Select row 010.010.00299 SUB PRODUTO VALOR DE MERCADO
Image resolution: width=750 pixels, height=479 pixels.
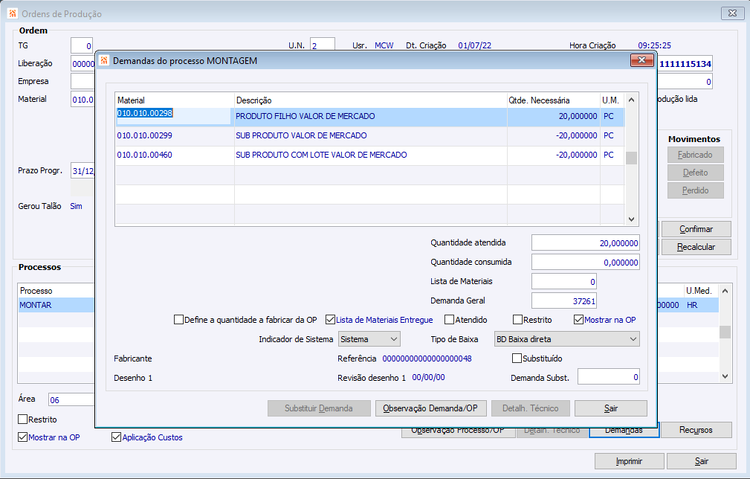click(370, 136)
